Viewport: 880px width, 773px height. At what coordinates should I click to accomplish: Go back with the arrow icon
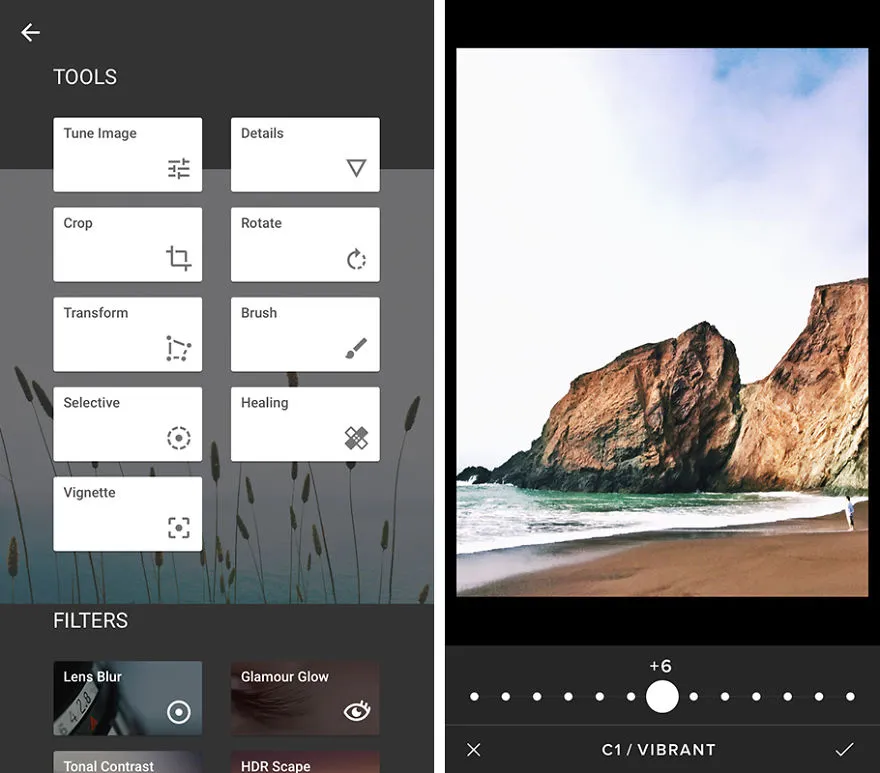click(x=30, y=33)
